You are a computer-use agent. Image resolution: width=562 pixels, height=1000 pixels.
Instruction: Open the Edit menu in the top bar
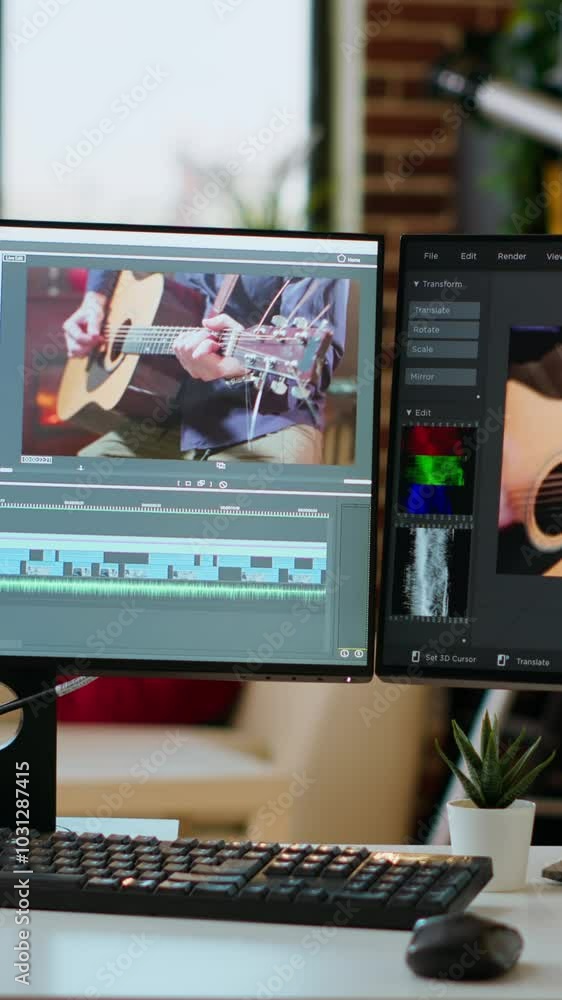point(469,256)
